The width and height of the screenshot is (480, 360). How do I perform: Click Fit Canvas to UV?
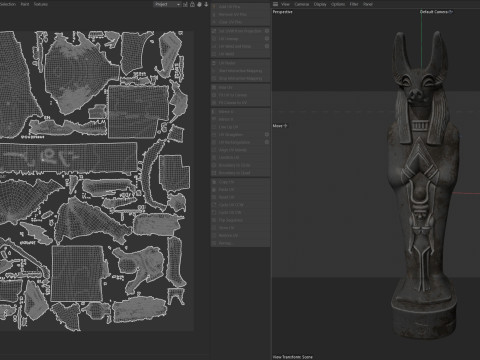pyautogui.click(x=240, y=103)
